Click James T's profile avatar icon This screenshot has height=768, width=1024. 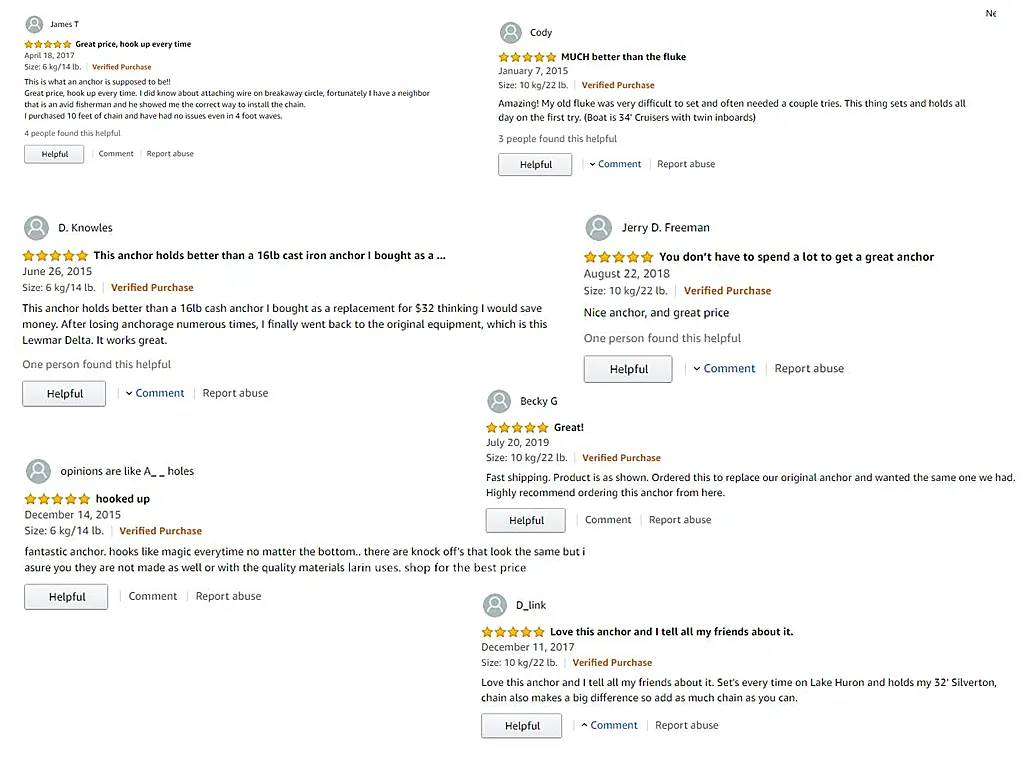(35, 24)
